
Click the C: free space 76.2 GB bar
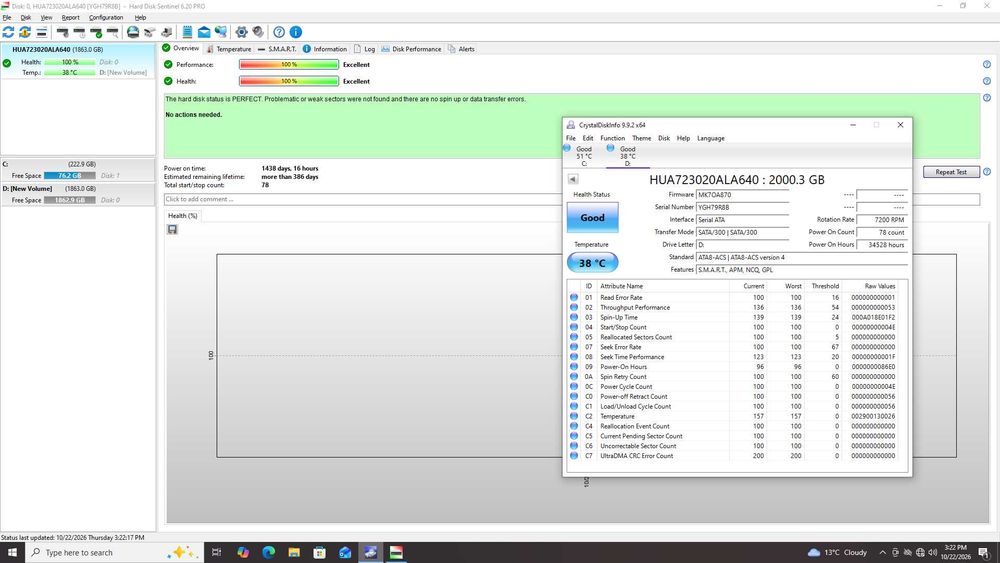coord(70,175)
